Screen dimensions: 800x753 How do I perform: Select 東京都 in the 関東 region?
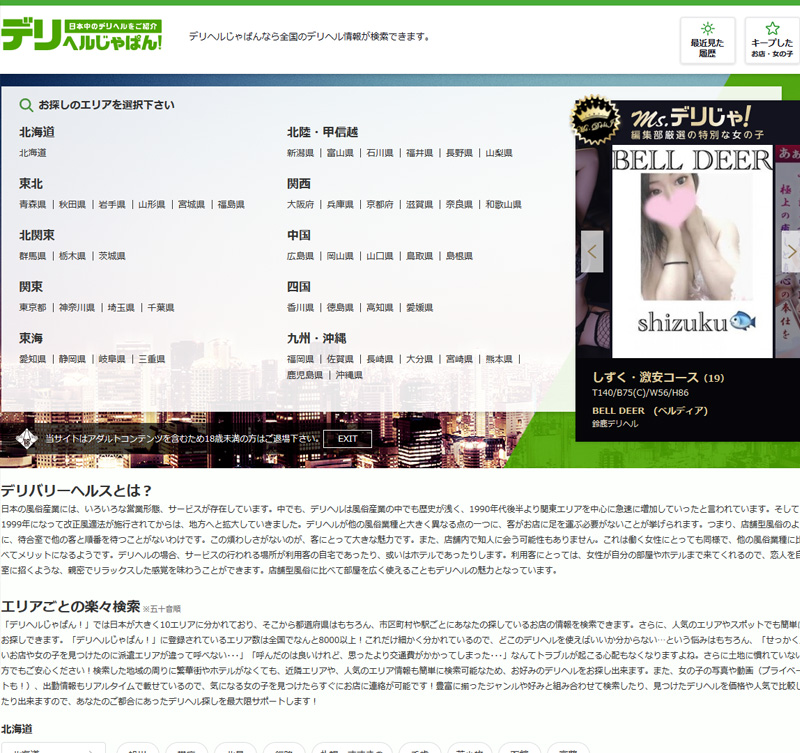(x=33, y=308)
